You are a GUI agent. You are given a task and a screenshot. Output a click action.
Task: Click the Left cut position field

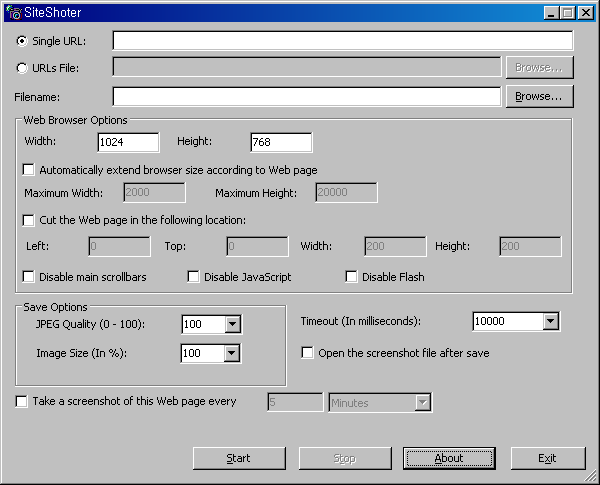point(119,246)
